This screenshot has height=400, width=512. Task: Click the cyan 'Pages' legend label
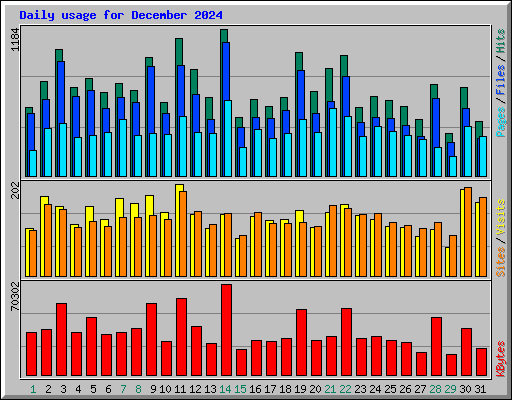pos(501,122)
